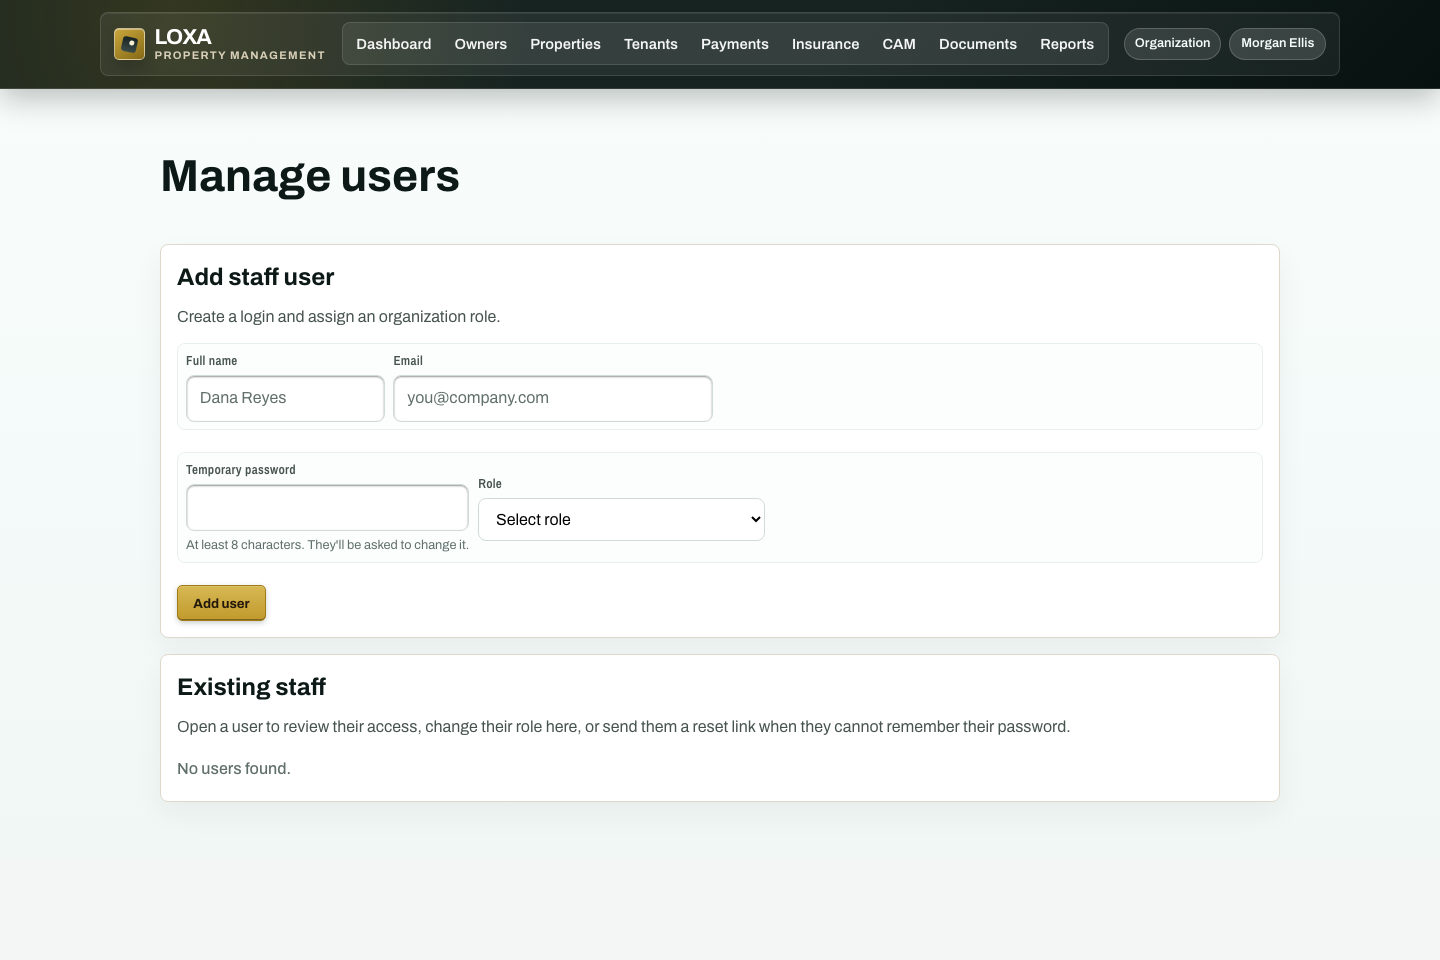Open the Morgan Ellis user menu
The height and width of the screenshot is (960, 1440).
(x=1277, y=43)
